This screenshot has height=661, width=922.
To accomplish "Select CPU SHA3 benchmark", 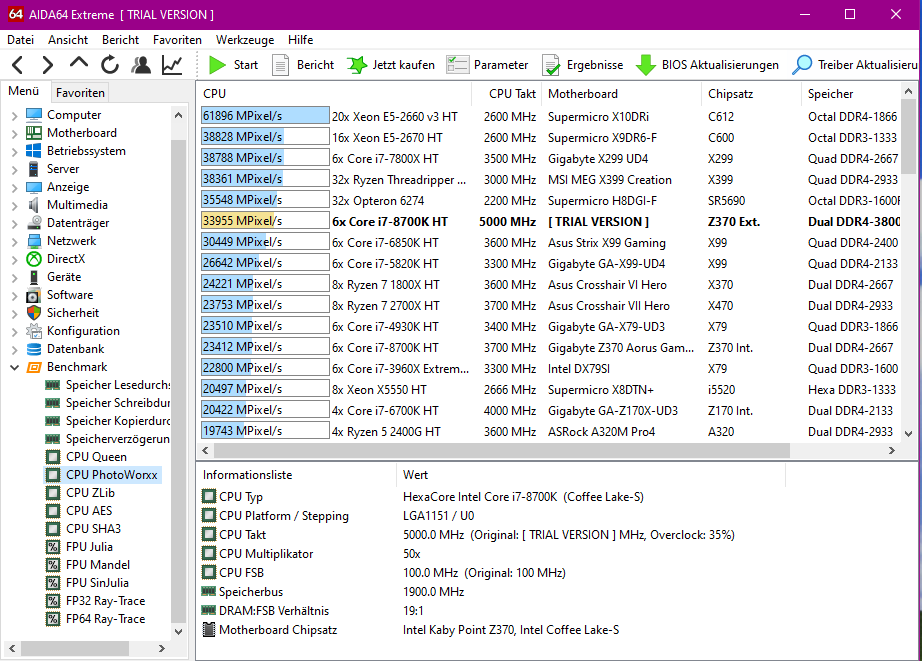I will click(x=93, y=529).
